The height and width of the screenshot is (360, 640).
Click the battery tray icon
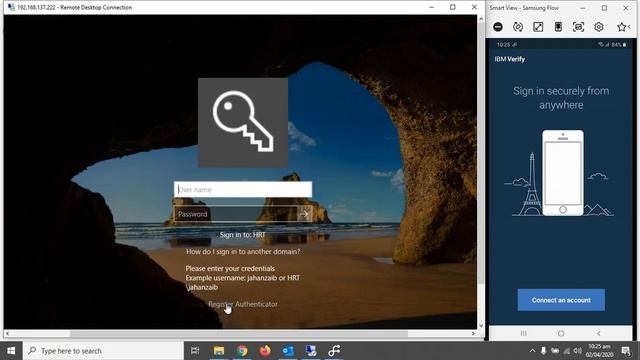555,351
